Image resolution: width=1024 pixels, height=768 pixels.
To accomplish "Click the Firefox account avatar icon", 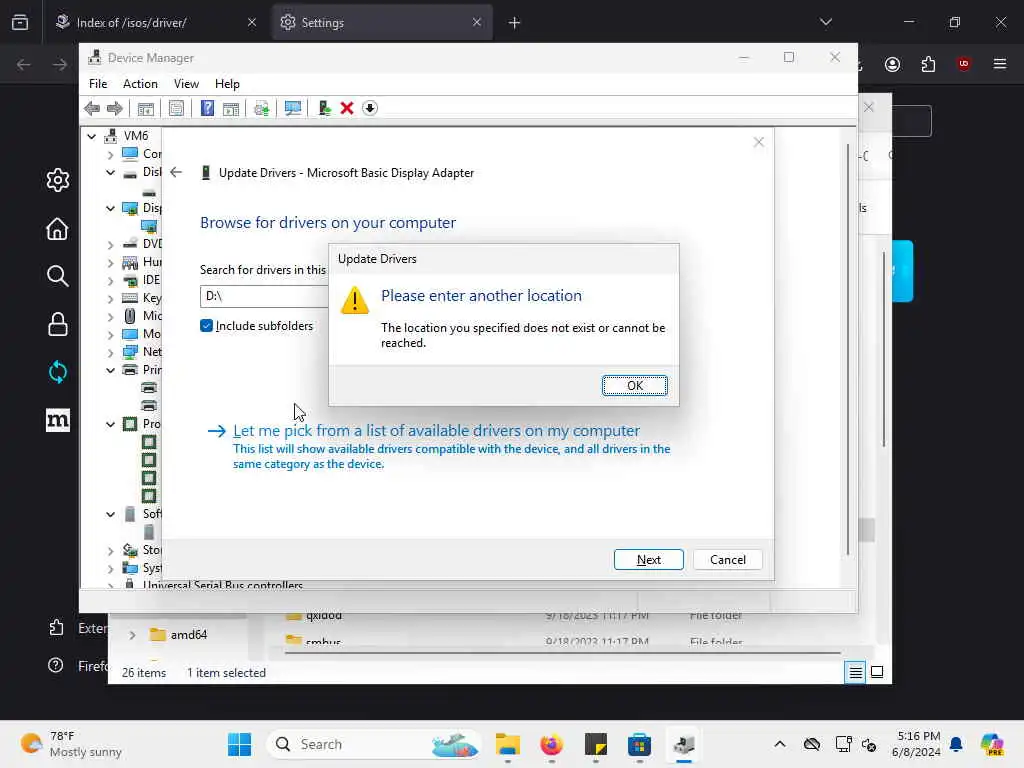I will [892, 64].
